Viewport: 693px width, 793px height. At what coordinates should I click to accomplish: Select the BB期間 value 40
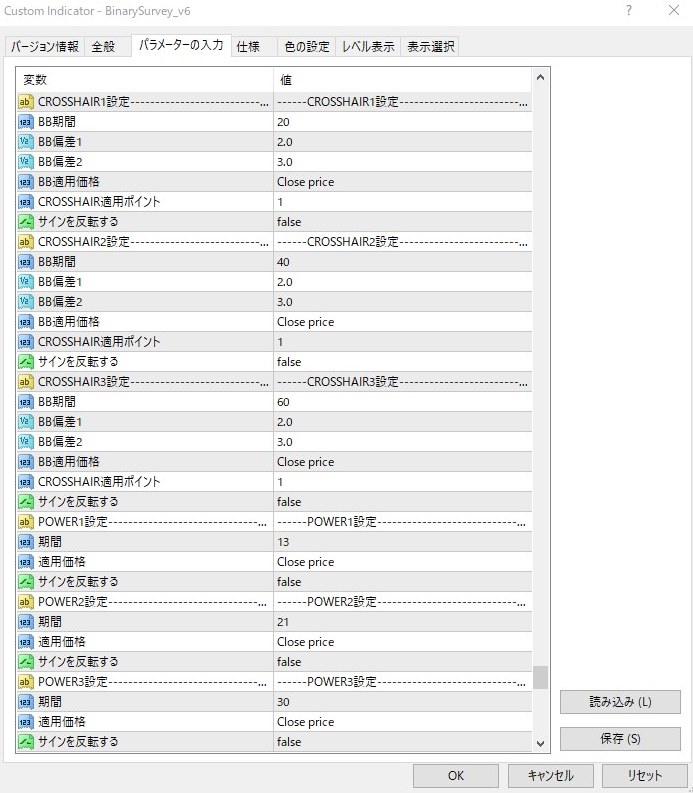[x=403, y=262]
